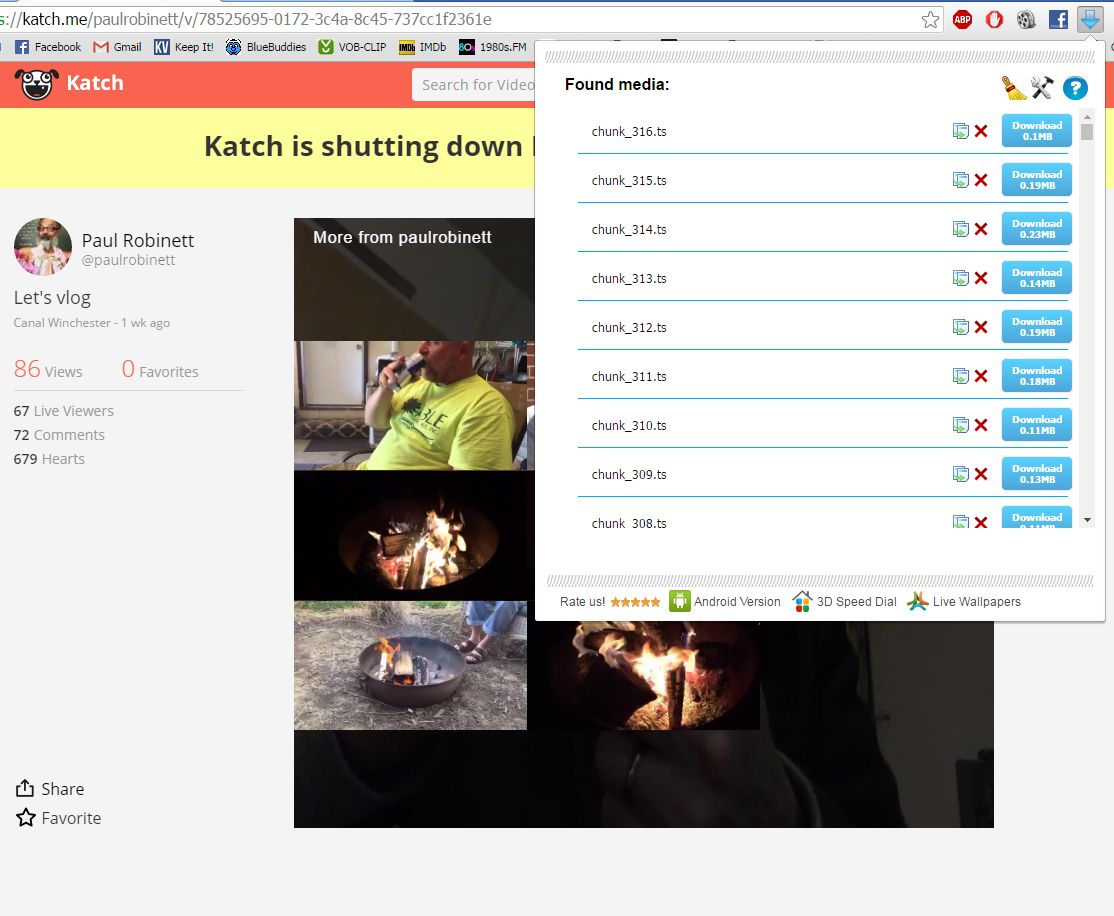
Task: Download chunk_312.ts 0.19MB
Action: click(x=1037, y=327)
